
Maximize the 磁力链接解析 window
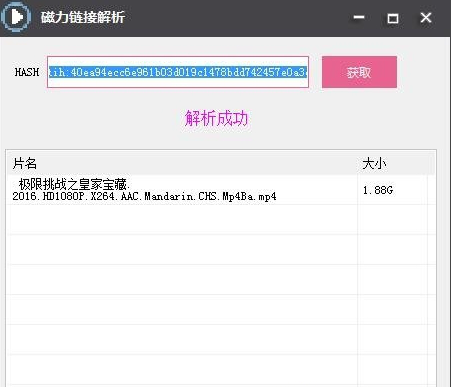(393, 18)
